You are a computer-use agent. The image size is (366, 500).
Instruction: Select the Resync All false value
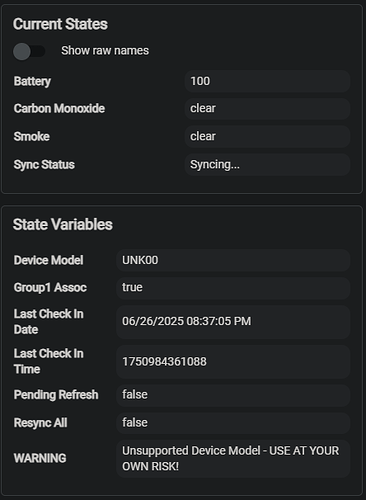pos(233,423)
